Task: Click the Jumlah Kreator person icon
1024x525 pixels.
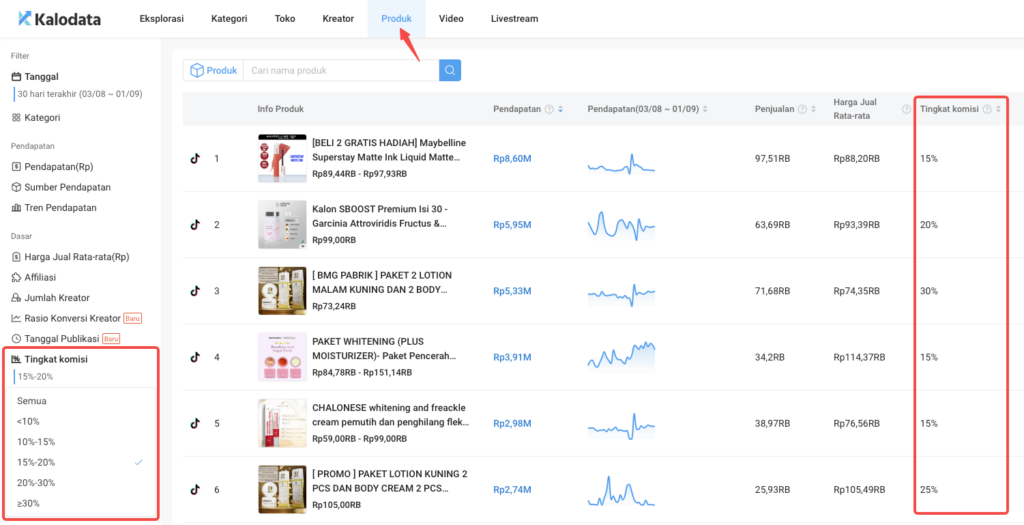Action: 16,297
